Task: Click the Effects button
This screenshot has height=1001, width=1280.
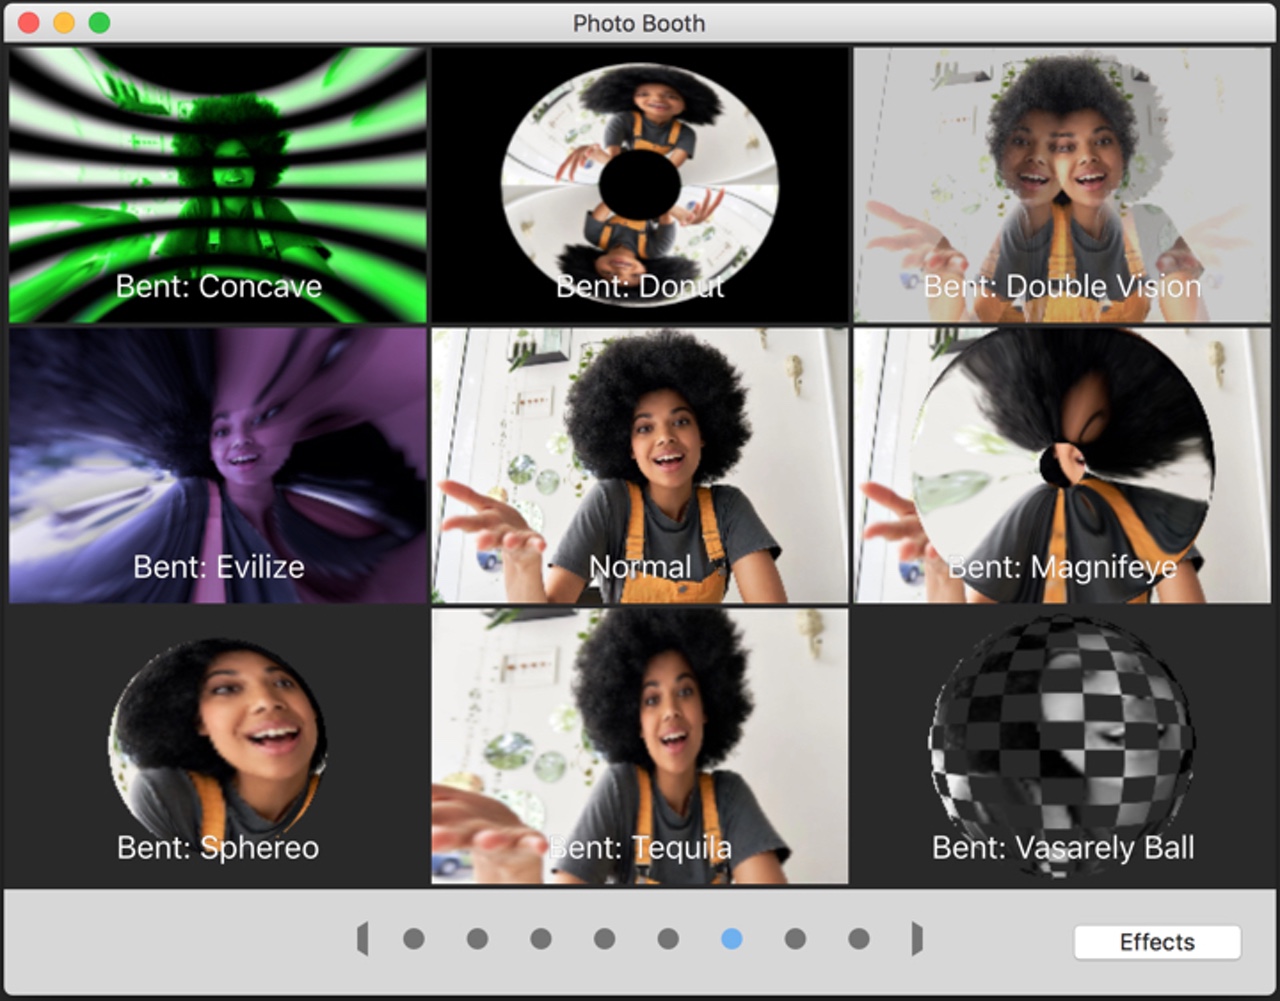Action: point(1157,942)
